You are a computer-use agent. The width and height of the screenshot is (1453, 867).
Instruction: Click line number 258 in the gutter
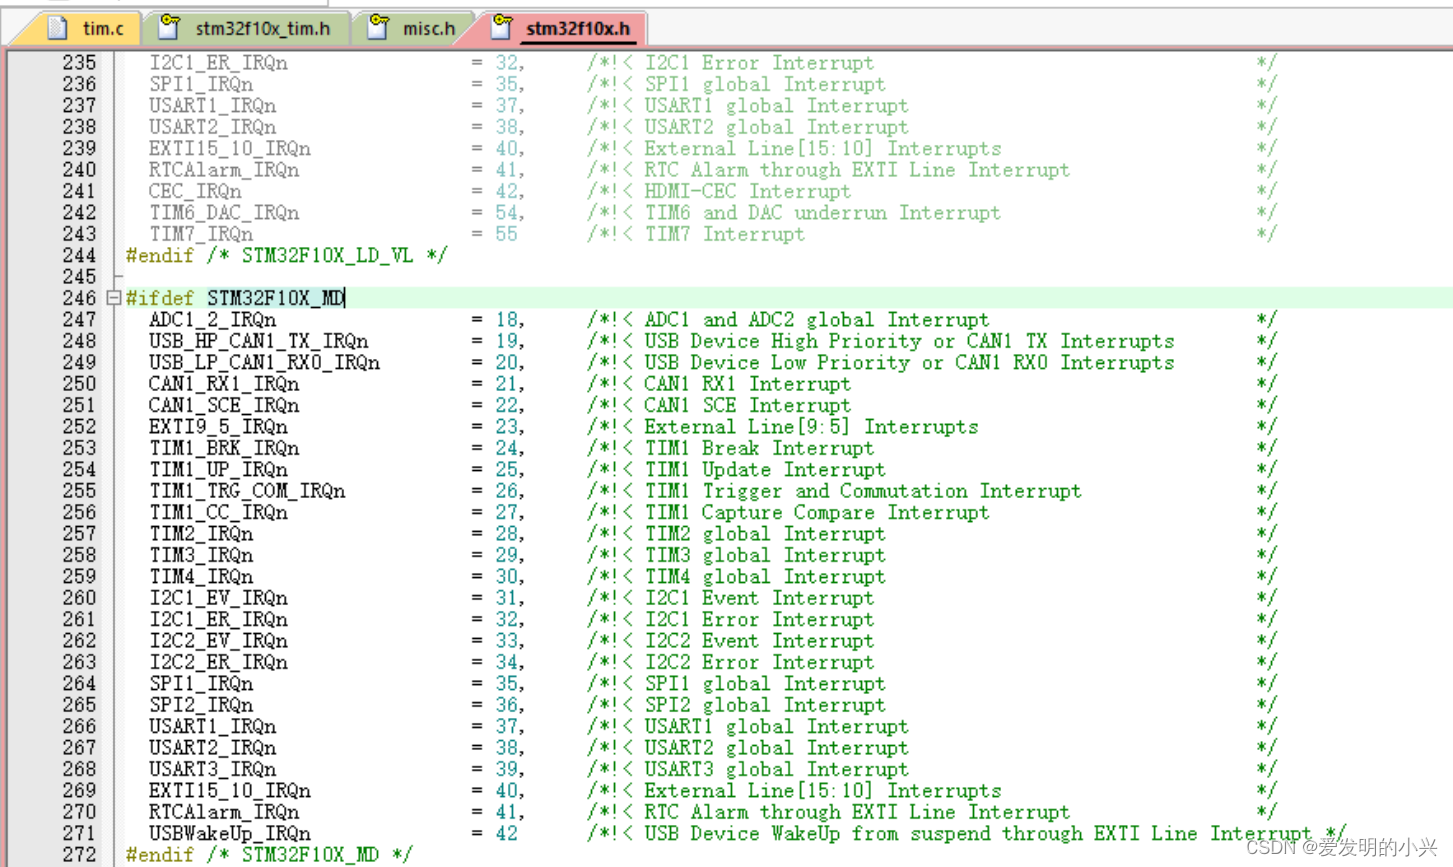(x=79, y=555)
